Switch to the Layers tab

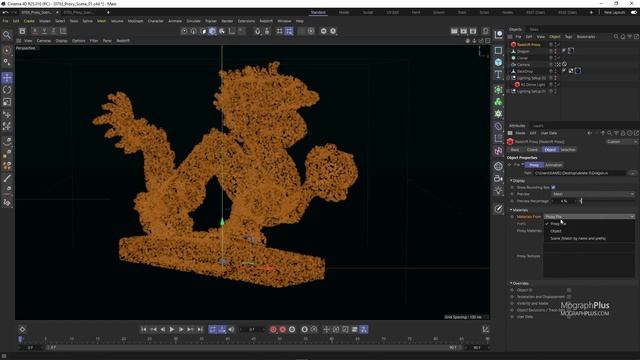tap(538, 126)
